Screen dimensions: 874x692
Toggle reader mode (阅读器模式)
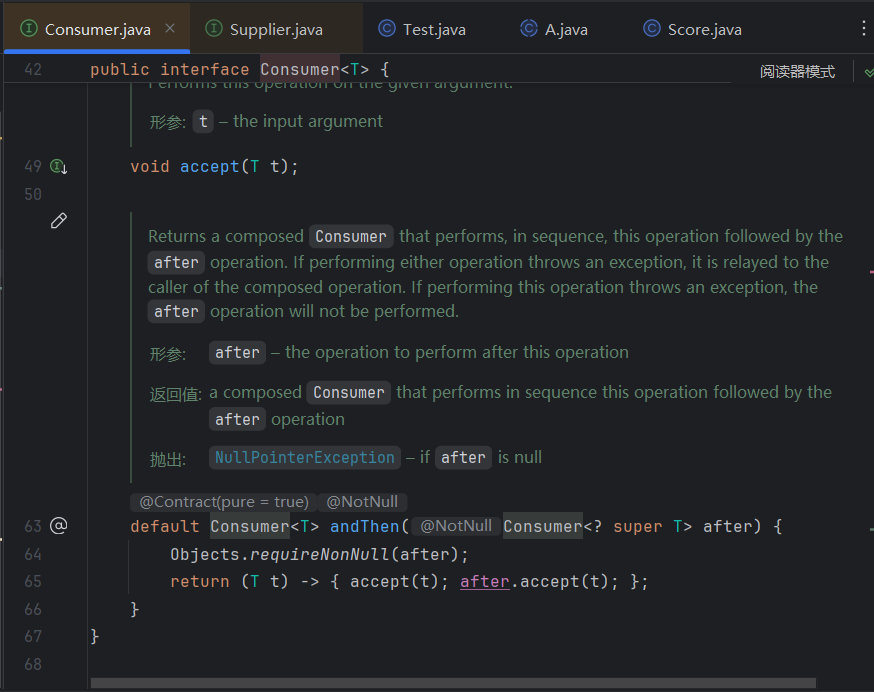(797, 71)
